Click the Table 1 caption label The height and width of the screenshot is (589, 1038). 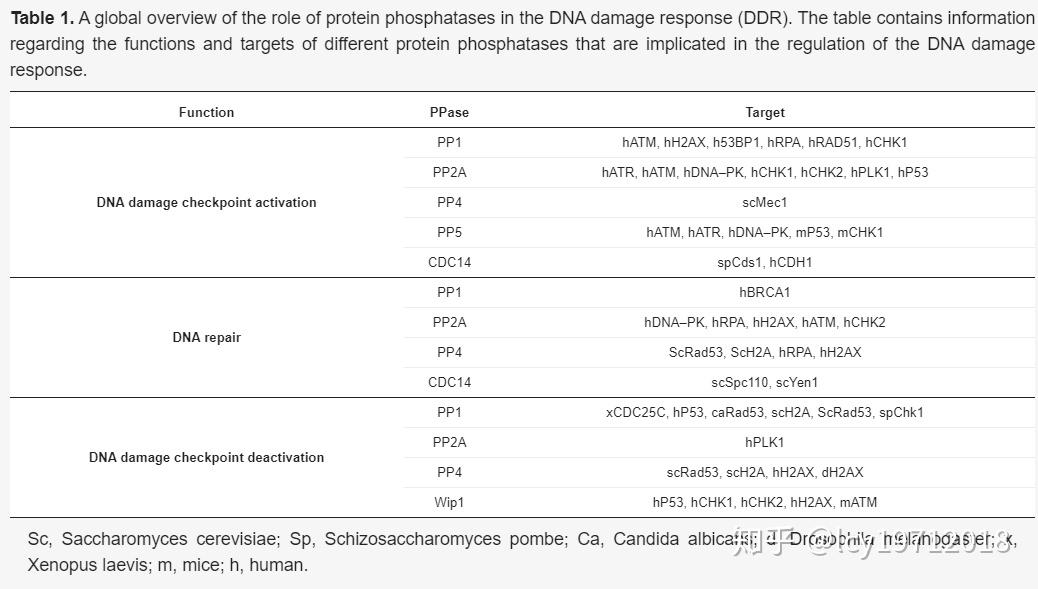point(42,18)
